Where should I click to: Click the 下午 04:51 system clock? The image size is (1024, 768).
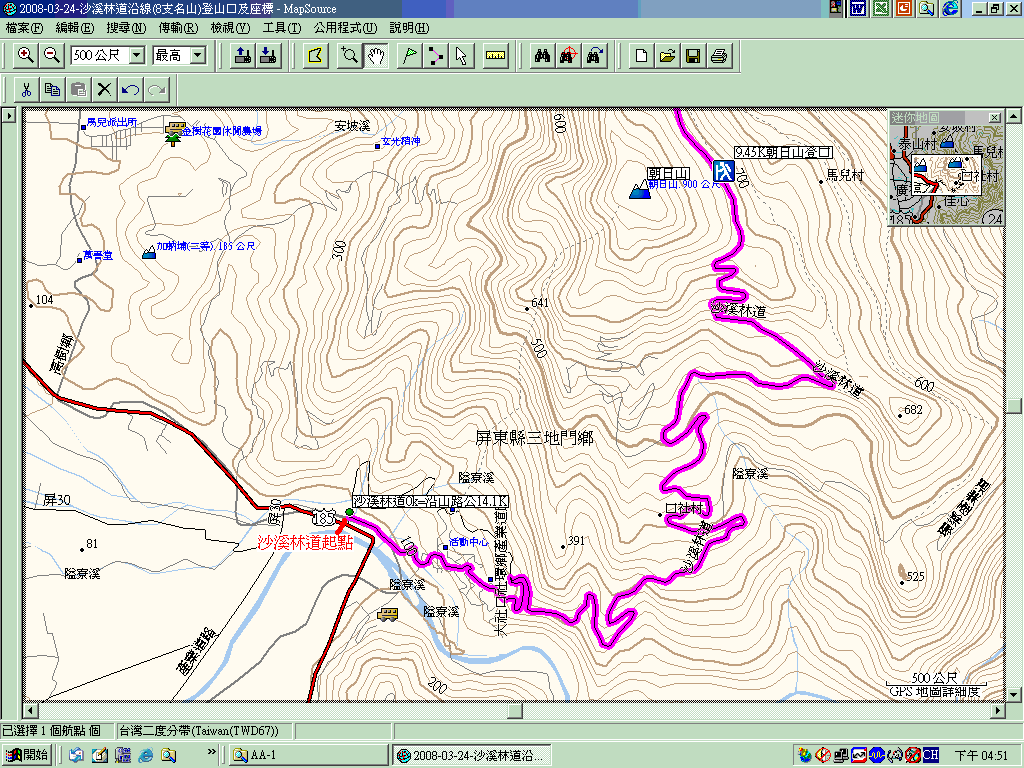(981, 756)
